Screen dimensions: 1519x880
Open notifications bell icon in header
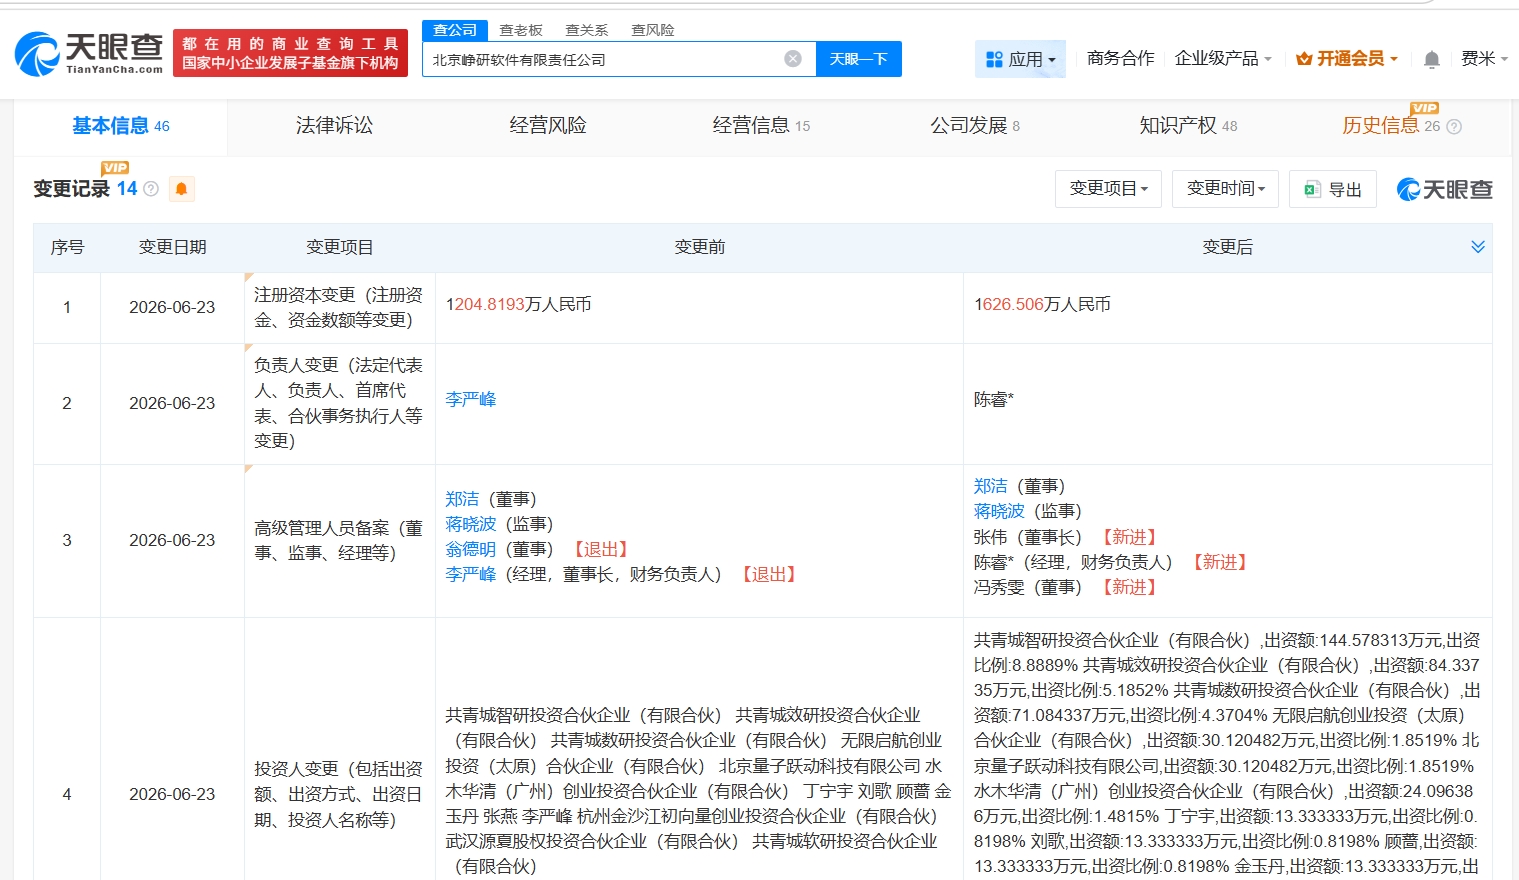click(x=1431, y=59)
